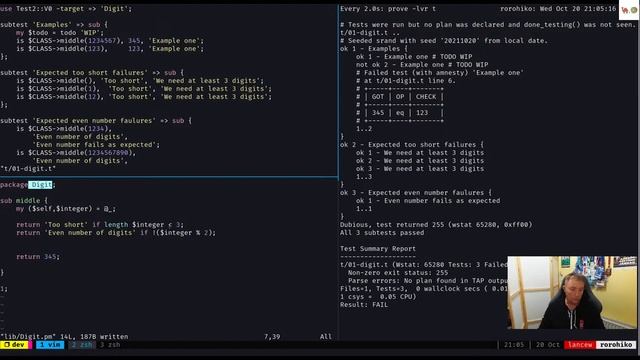
Task: Click the '"t/01-digit.t"' vim status line
Action: tap(28, 169)
